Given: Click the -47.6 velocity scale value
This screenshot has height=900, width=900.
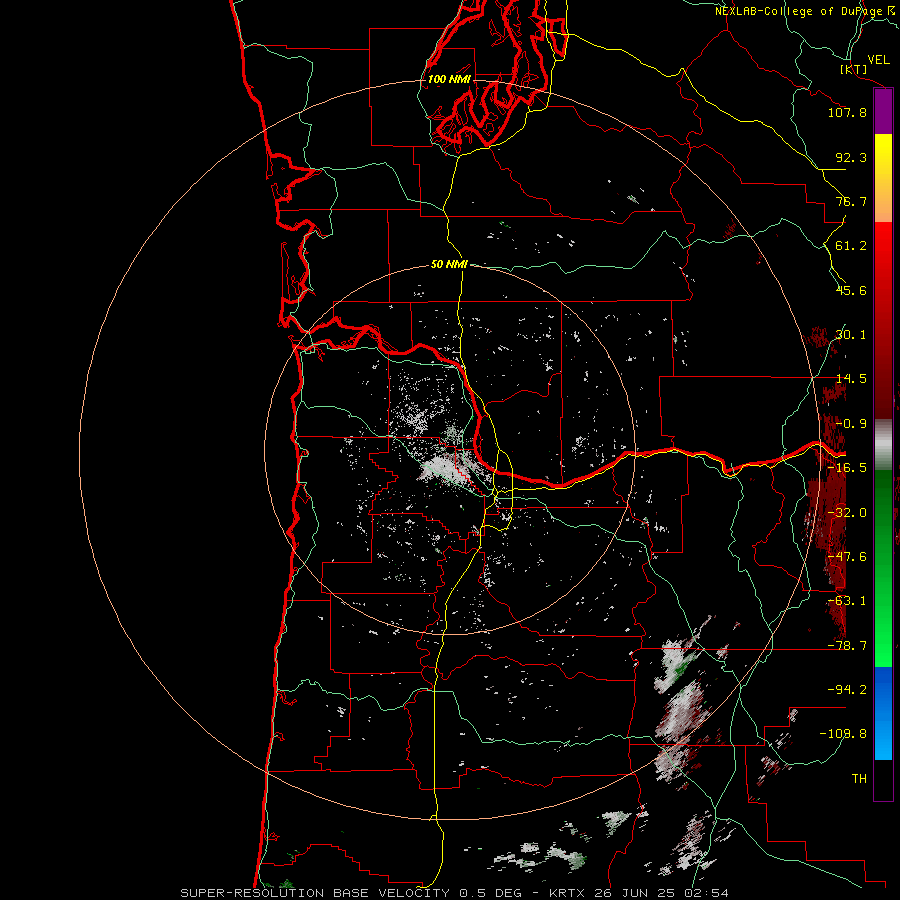Looking at the screenshot, I should coord(847,557).
